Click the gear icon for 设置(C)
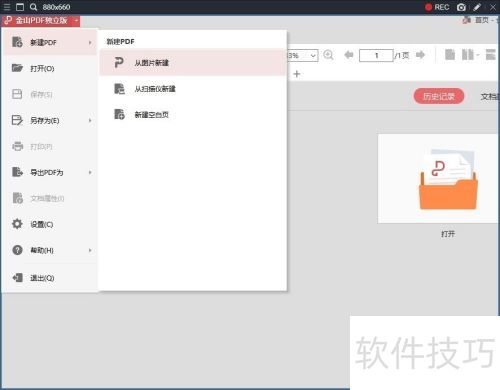This screenshot has height=390, width=500. pyautogui.click(x=17, y=224)
